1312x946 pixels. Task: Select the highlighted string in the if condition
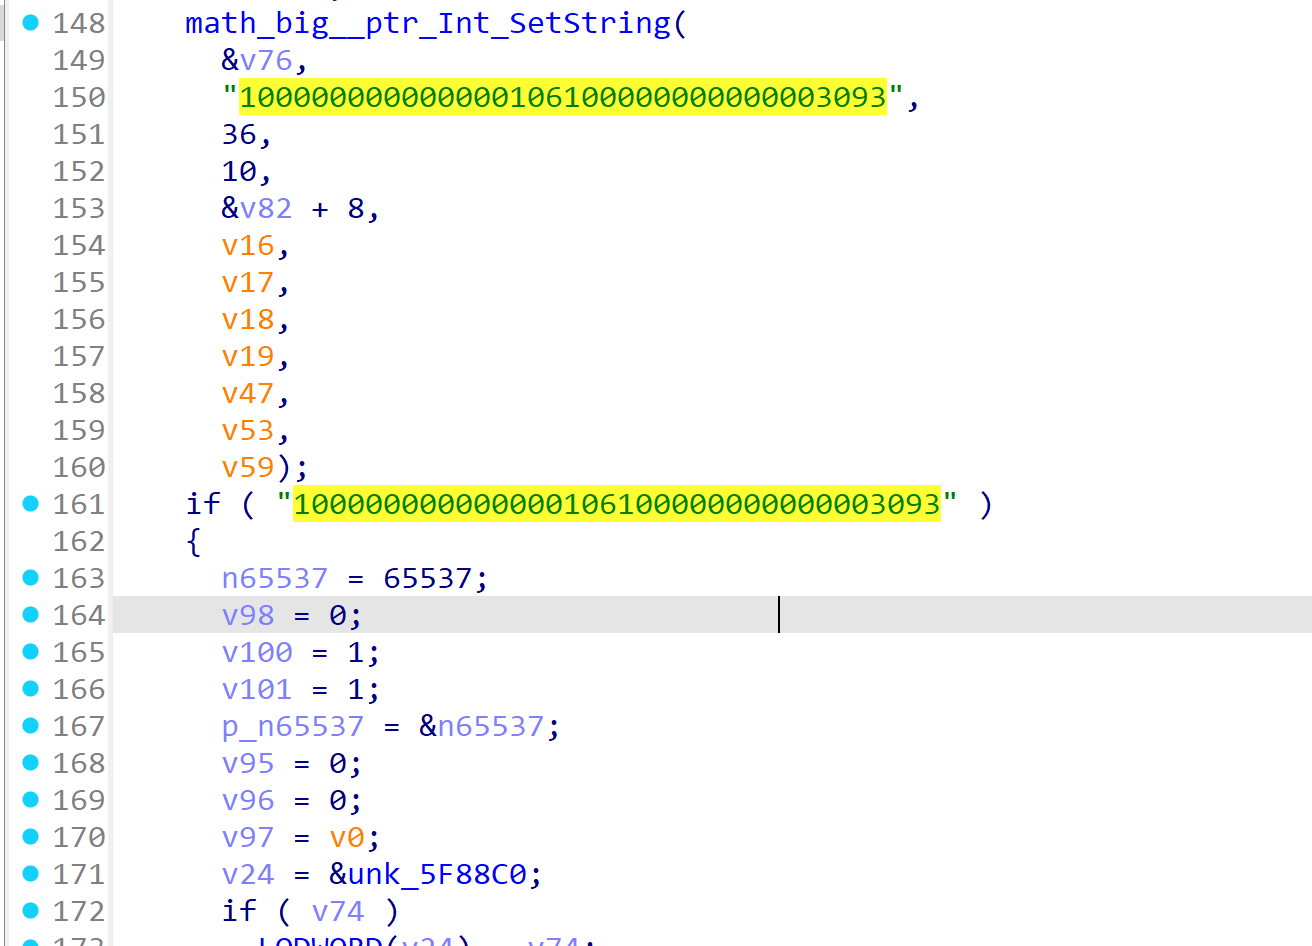[x=617, y=504]
